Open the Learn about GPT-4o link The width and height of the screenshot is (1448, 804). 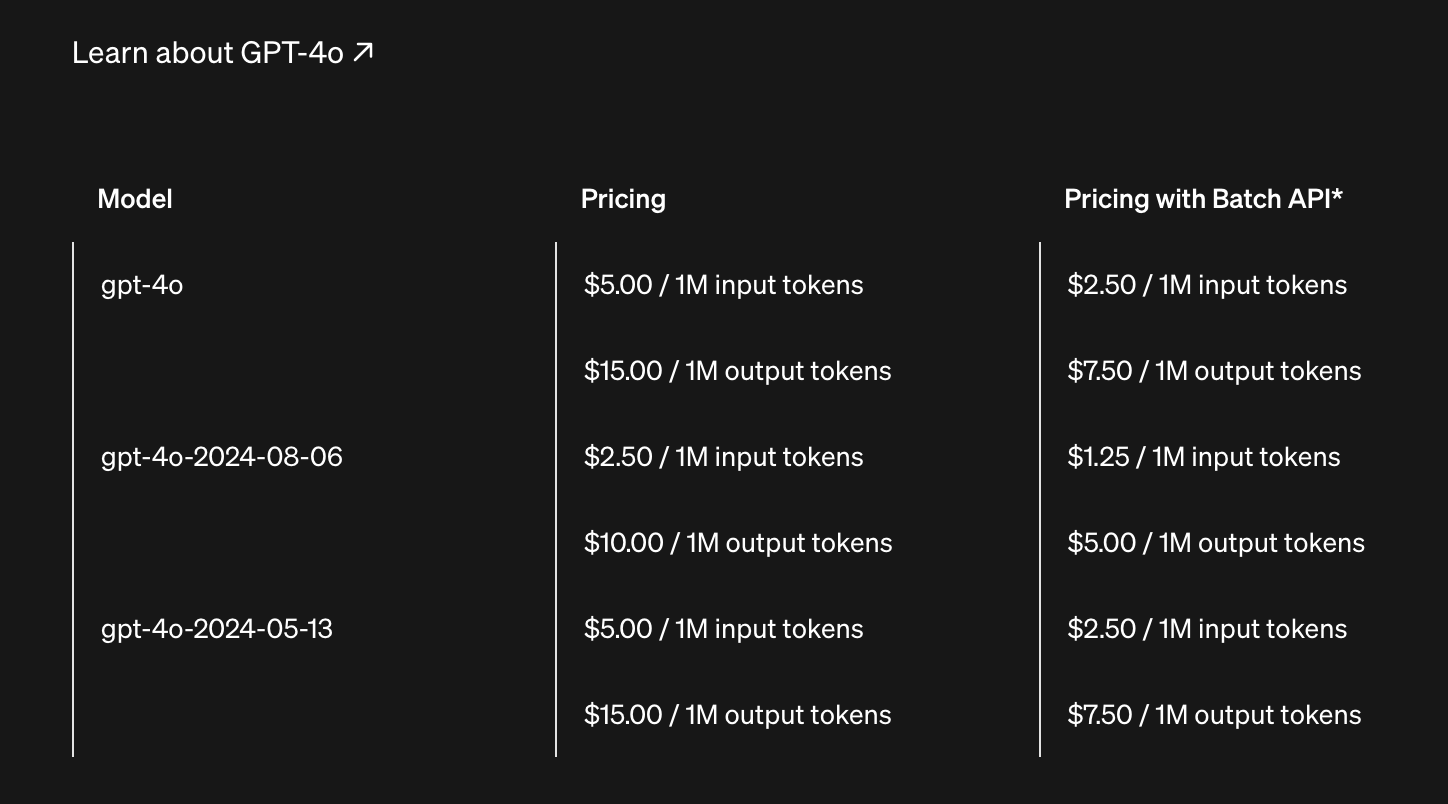point(222,53)
